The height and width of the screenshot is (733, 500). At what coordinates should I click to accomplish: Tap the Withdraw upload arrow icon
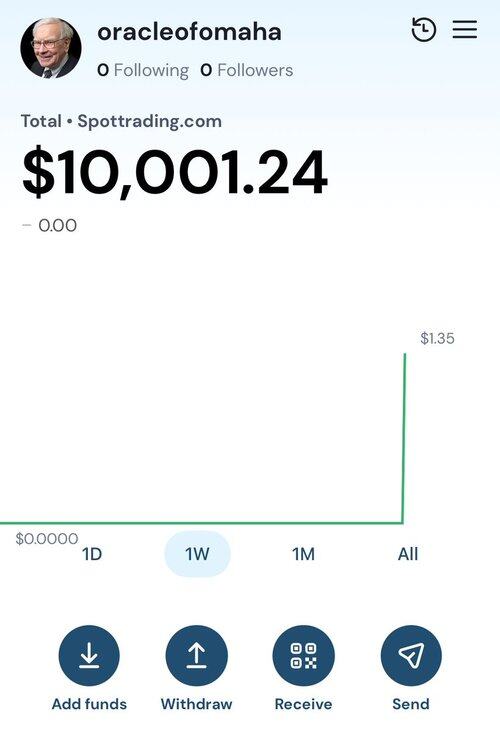pyautogui.click(x=196, y=655)
